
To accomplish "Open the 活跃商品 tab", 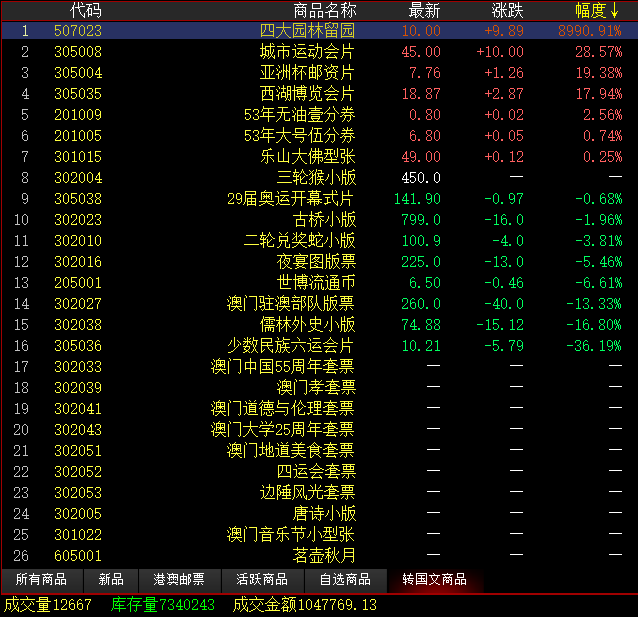I will point(262,580).
